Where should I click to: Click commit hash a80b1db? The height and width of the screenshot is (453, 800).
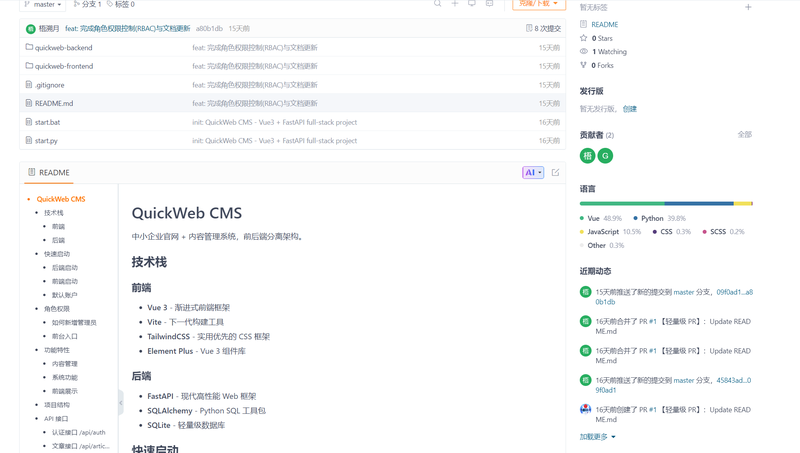coord(209,29)
